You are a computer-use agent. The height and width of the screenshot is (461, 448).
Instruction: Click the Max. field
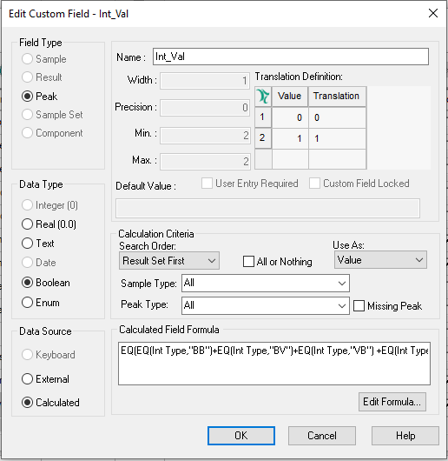(x=205, y=161)
